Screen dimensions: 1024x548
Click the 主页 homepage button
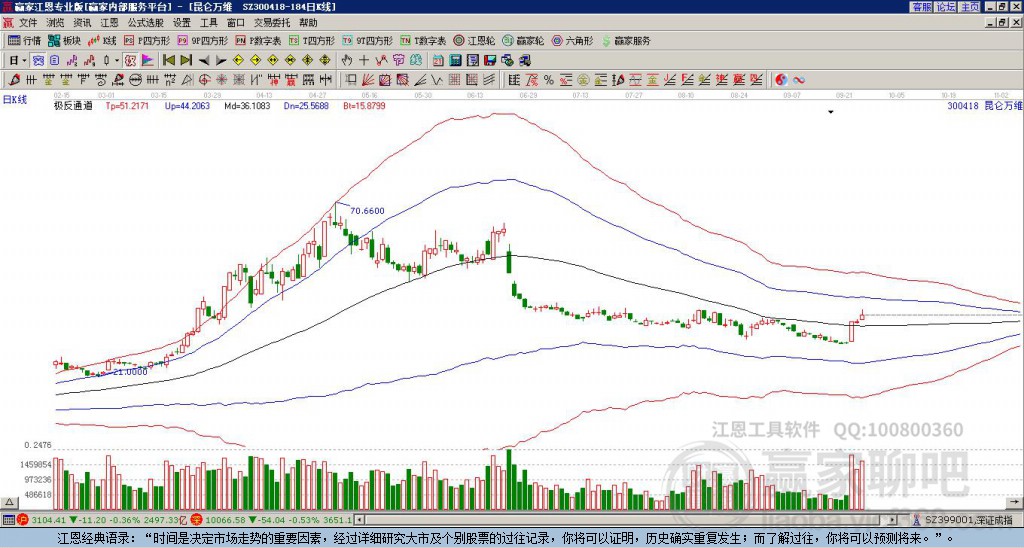(x=970, y=7)
